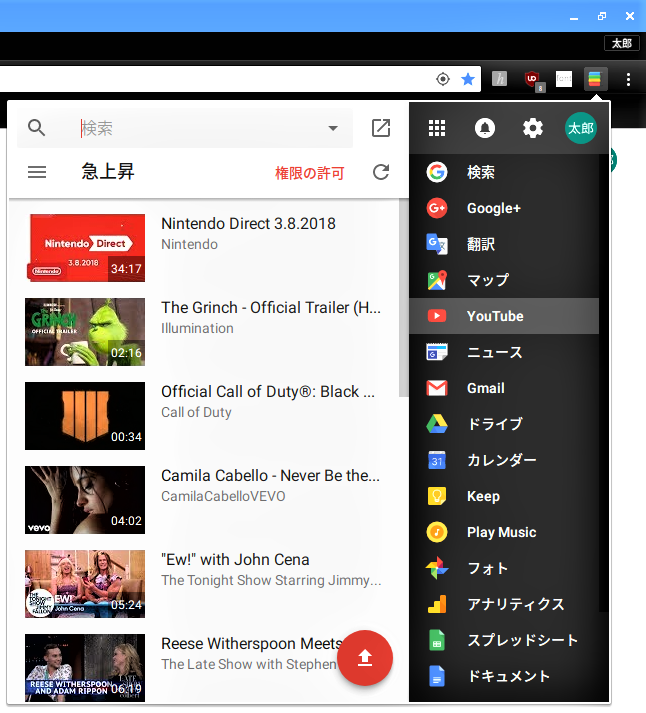The width and height of the screenshot is (646, 713).
Task: Open the settings gear icon
Action: pos(533,128)
